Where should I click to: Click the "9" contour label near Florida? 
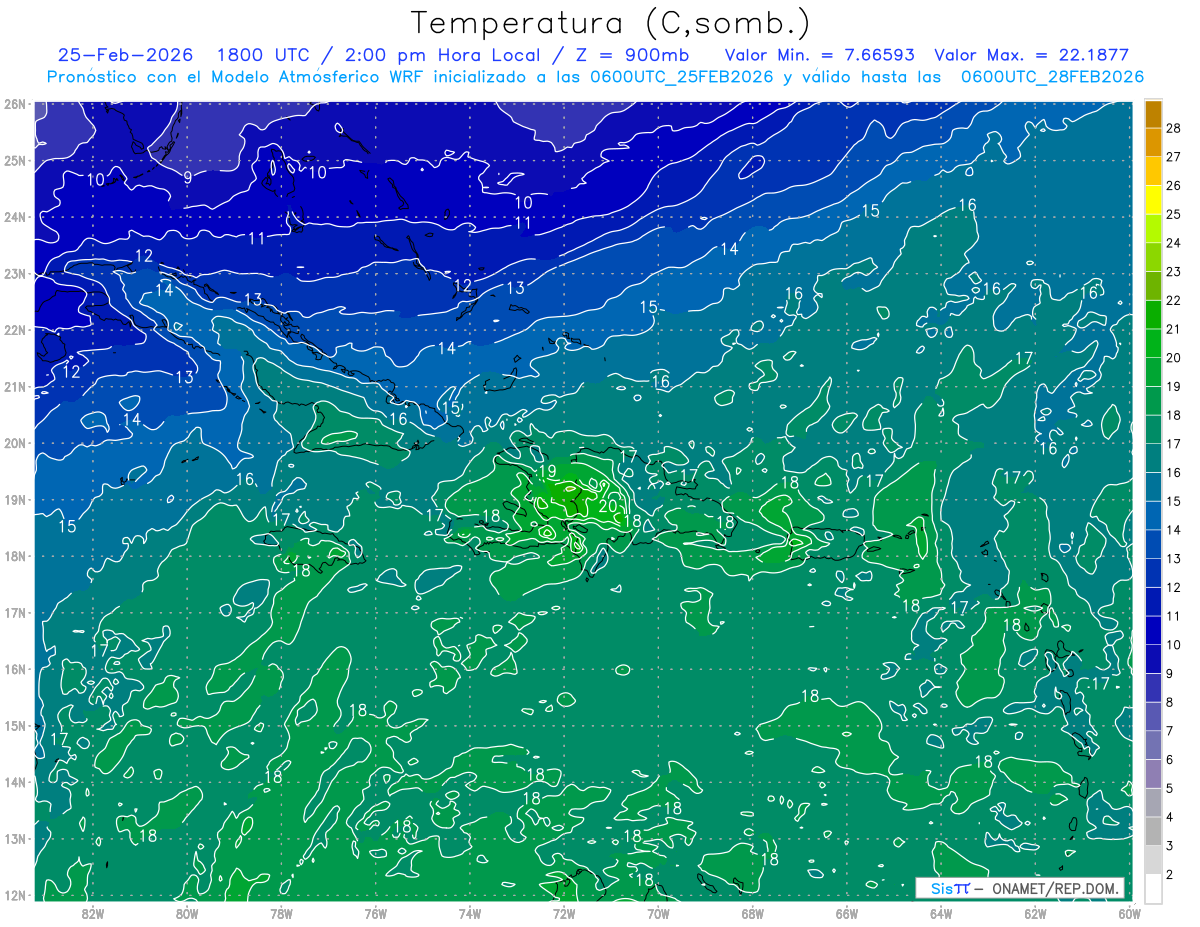(x=188, y=177)
